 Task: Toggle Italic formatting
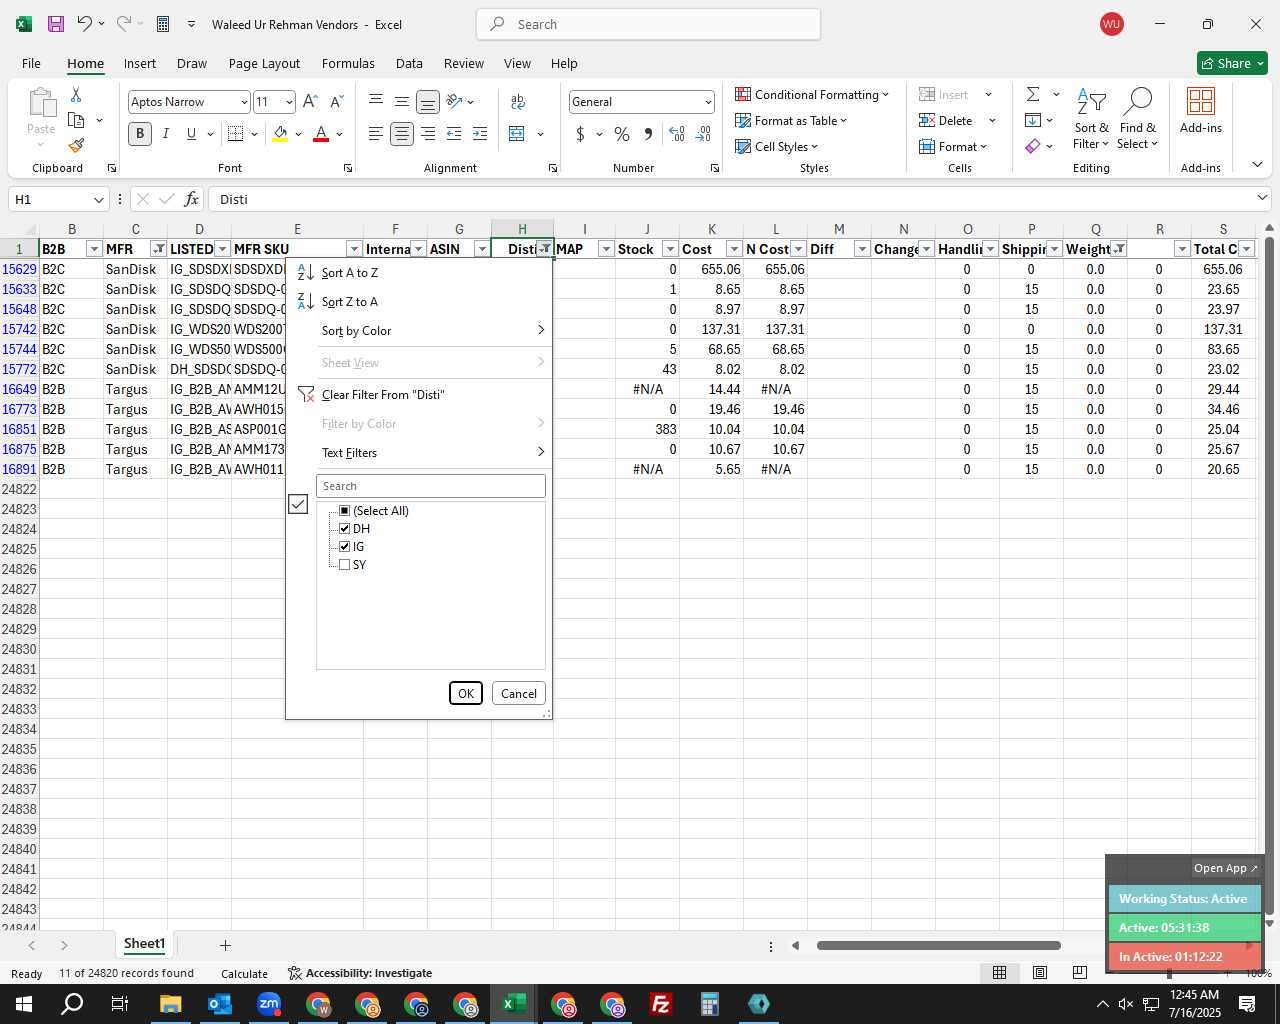166,134
